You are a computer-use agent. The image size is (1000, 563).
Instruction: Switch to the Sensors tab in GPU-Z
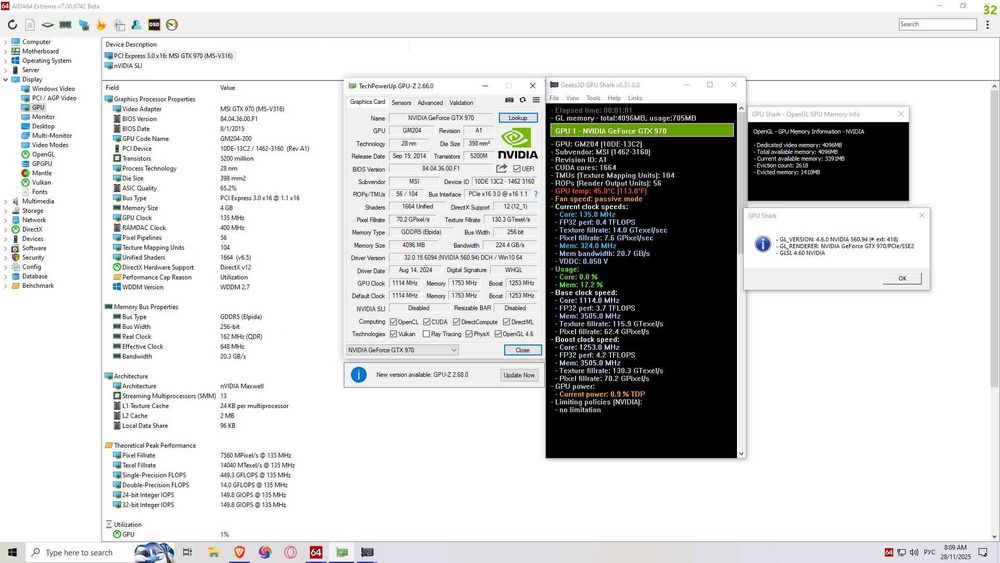click(x=401, y=103)
